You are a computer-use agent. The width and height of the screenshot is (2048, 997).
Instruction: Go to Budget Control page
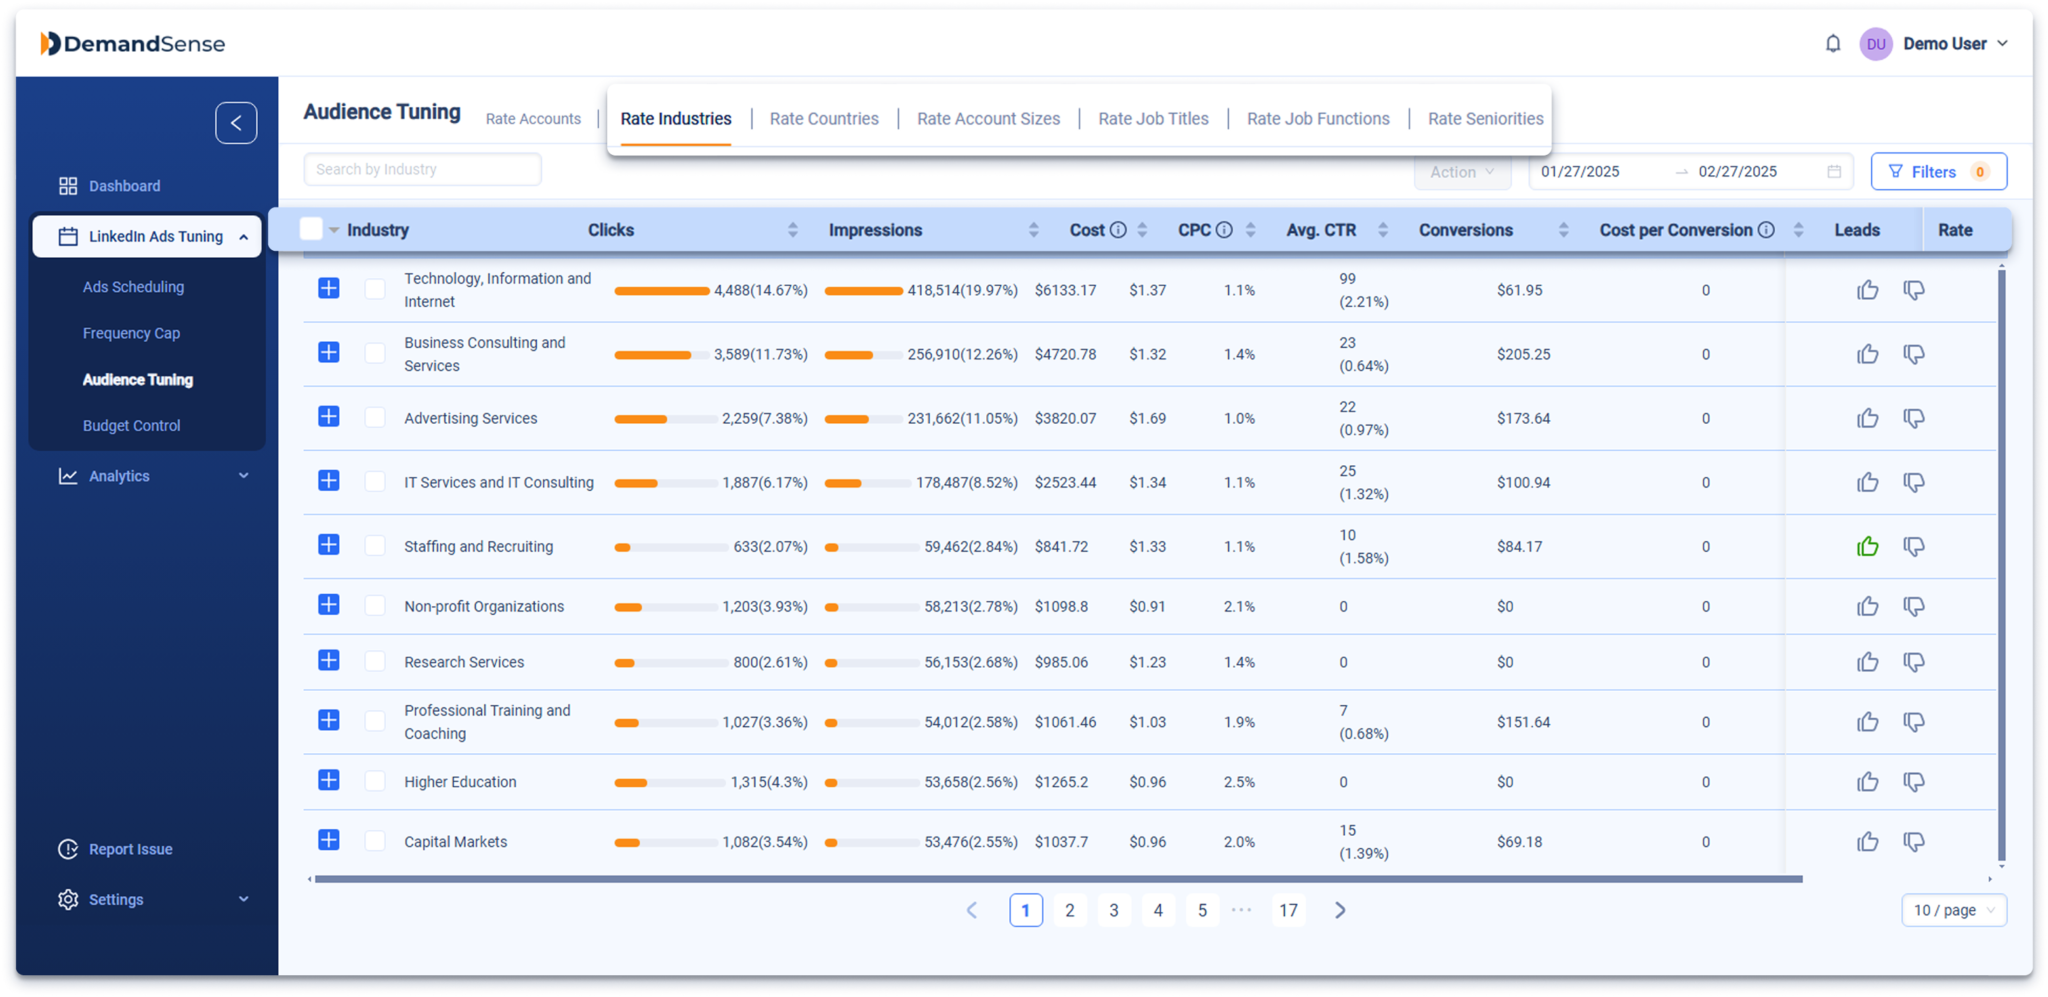pyautogui.click(x=131, y=425)
